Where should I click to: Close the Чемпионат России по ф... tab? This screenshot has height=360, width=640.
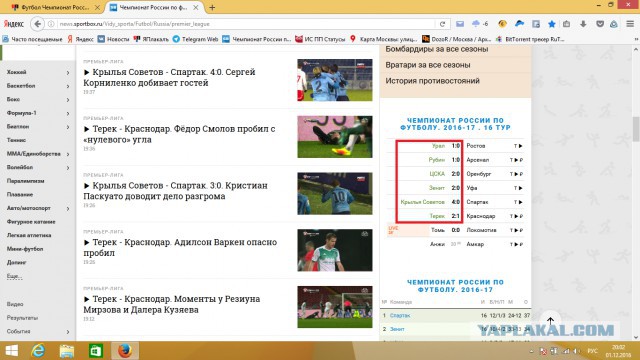[x=196, y=7]
